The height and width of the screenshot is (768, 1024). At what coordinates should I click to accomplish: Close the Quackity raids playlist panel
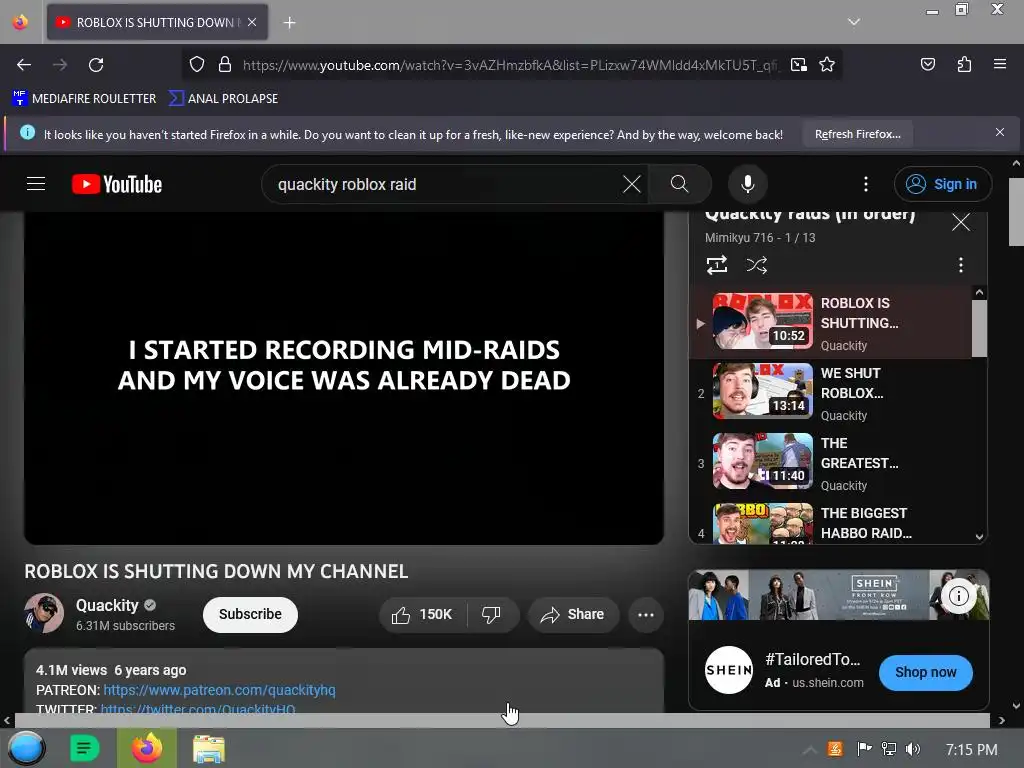click(961, 222)
